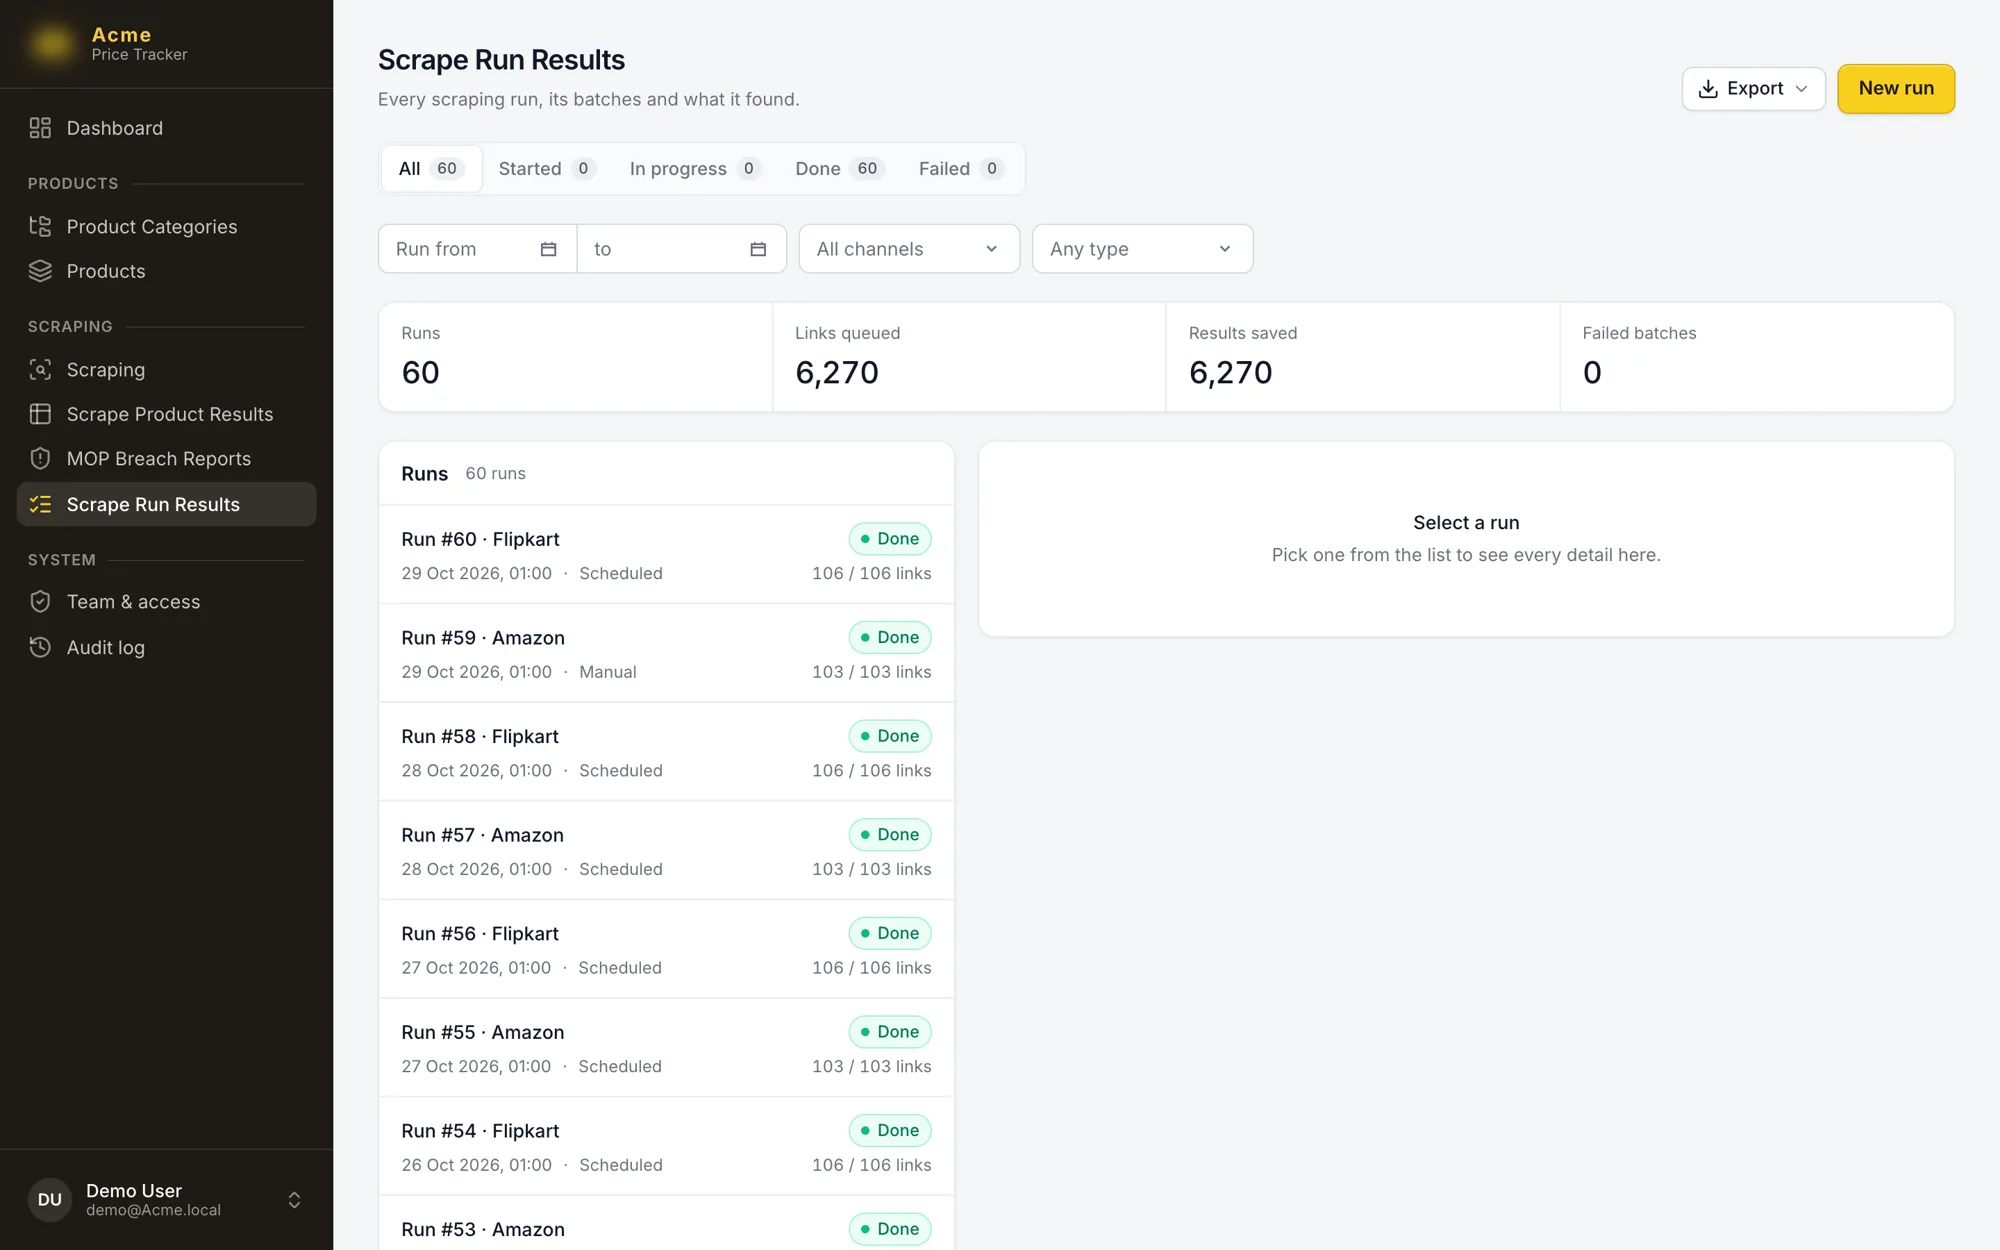Screen dimensions: 2000x1250
Task: Select Run #54 · Flipkart
Action: tap(666, 1146)
